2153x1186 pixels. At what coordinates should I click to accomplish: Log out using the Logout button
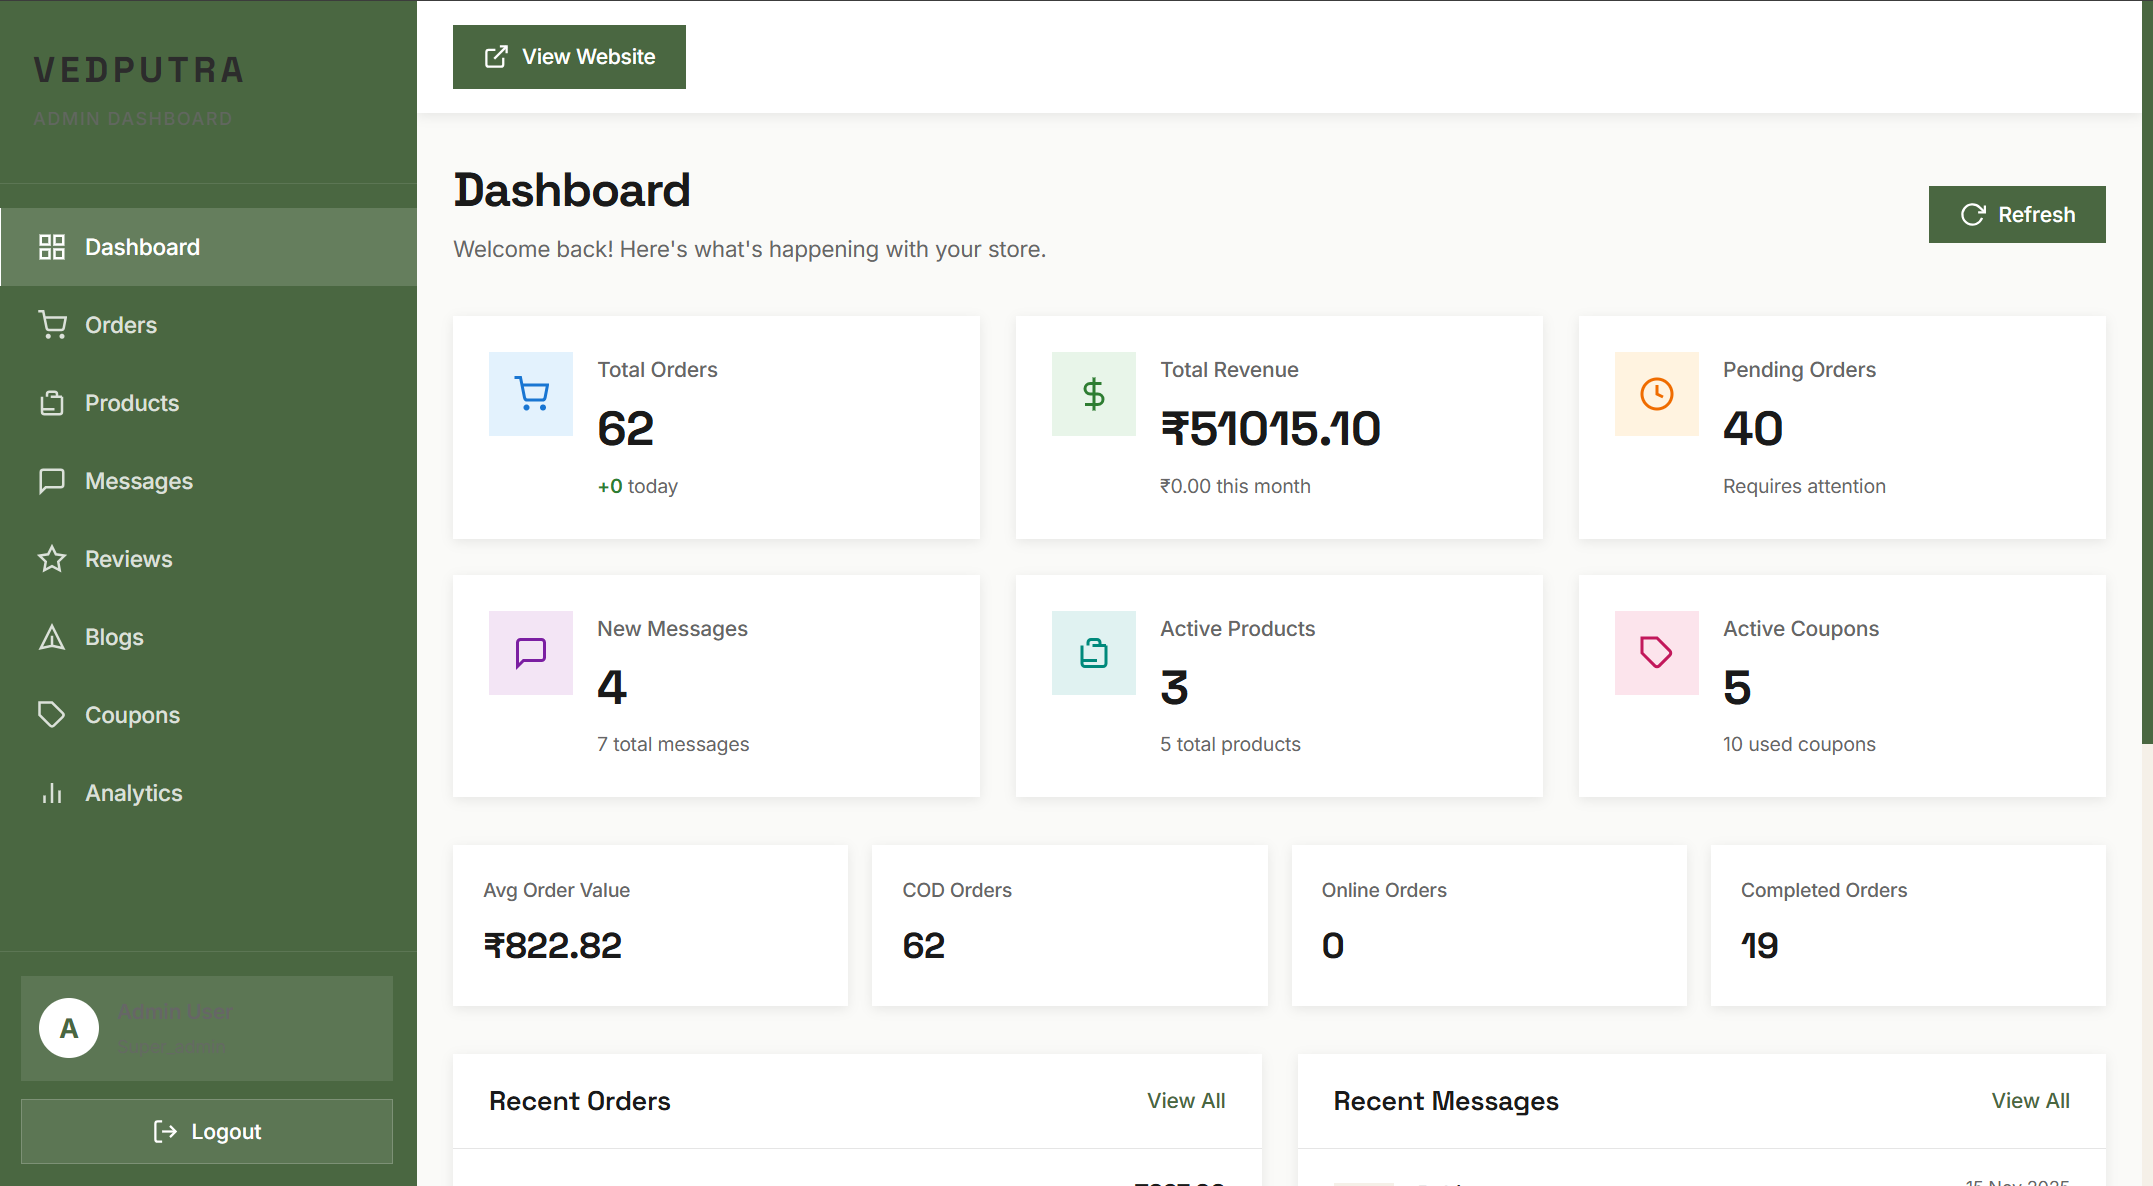pyautogui.click(x=207, y=1131)
